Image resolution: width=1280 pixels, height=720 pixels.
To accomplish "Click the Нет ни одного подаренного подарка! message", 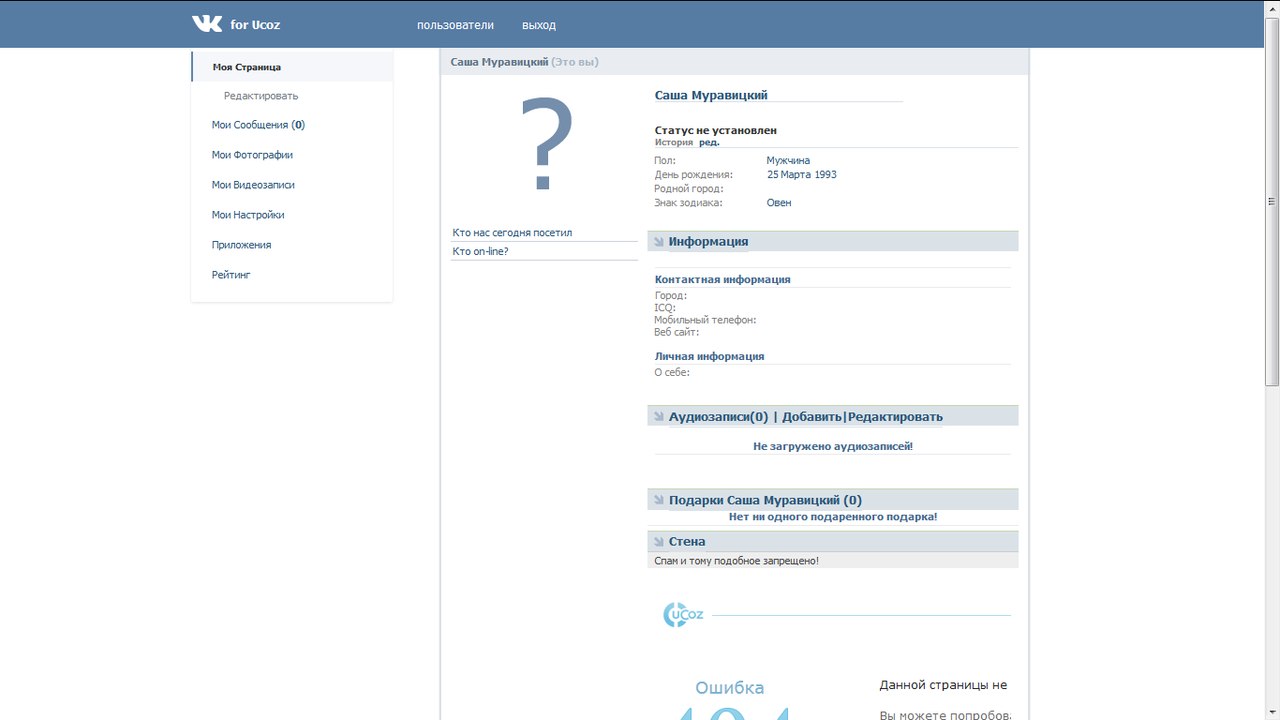I will tap(833, 517).
